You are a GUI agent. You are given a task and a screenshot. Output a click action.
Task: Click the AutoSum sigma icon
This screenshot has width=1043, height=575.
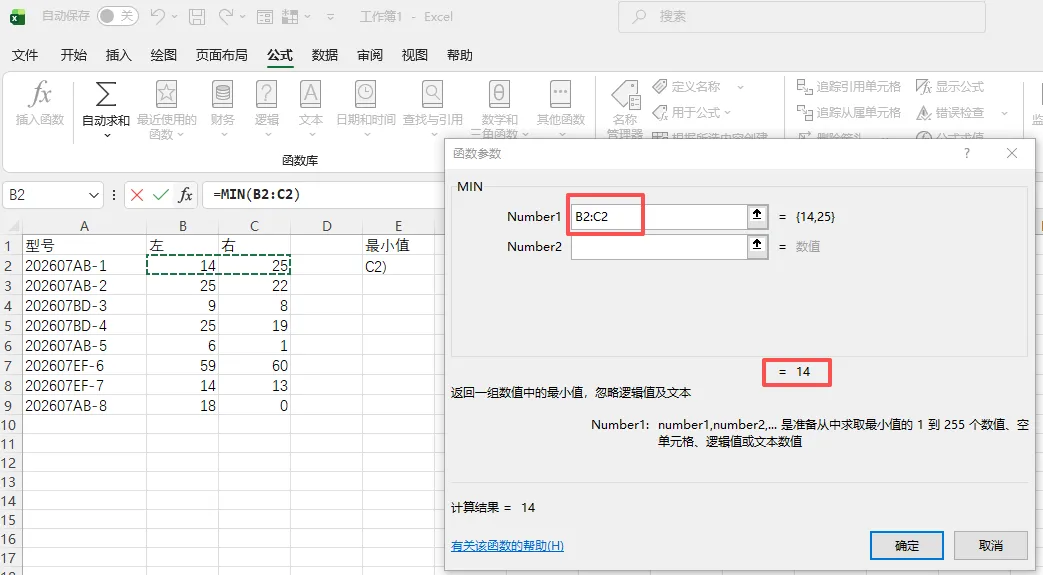tap(106, 94)
